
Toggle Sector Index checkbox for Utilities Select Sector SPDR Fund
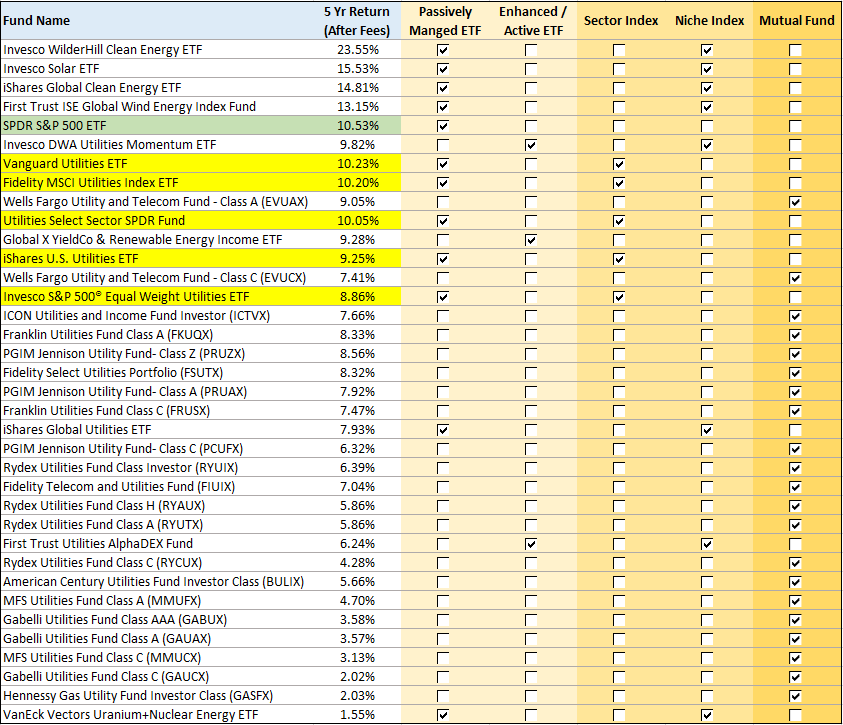click(x=619, y=221)
